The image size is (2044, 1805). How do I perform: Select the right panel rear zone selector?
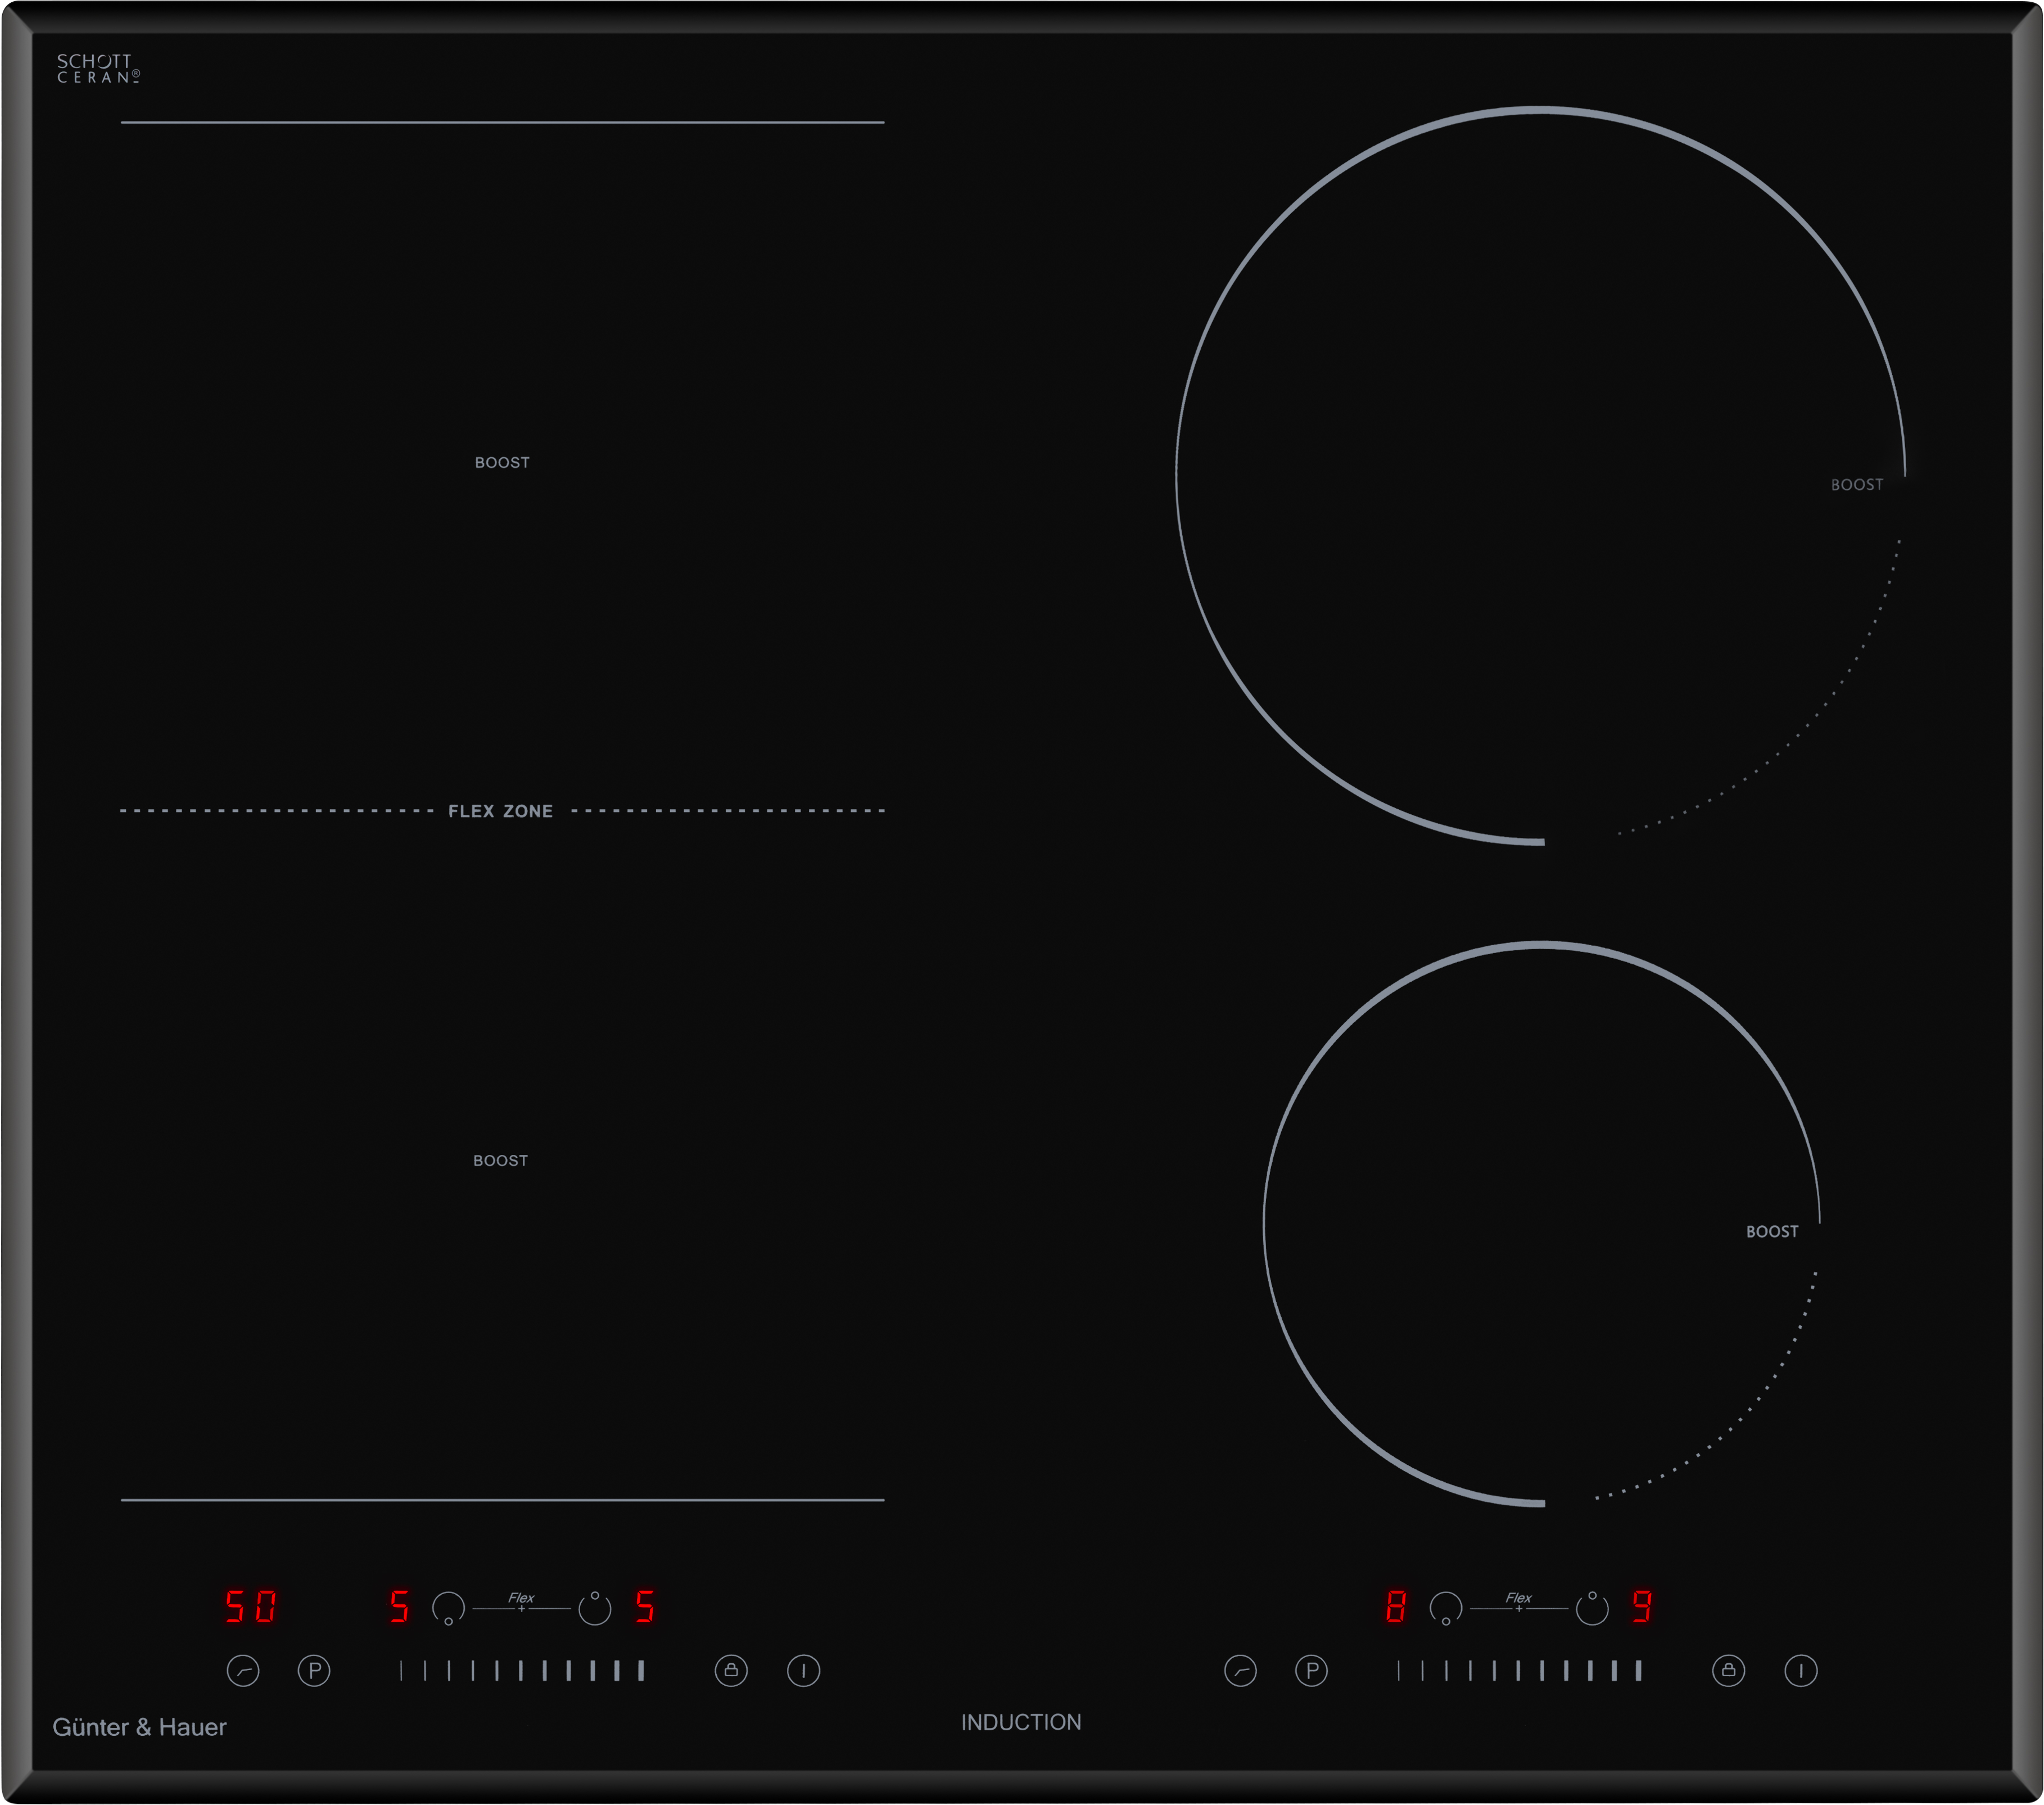point(1592,1608)
